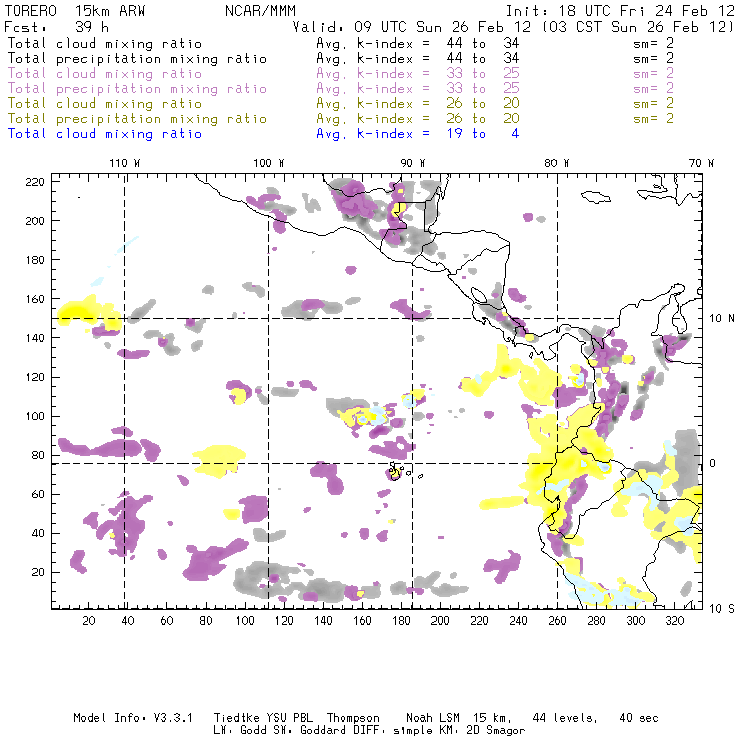Click '320' on the horizontal axis
This screenshot has height=740, width=740.
(674, 621)
